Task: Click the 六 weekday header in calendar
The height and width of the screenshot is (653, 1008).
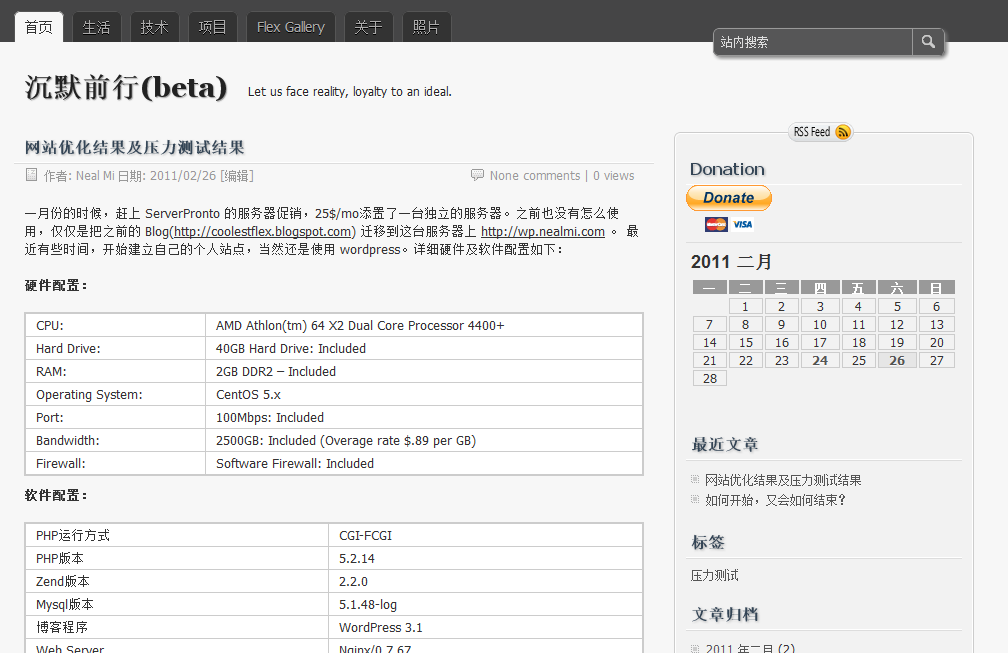Action: [897, 287]
